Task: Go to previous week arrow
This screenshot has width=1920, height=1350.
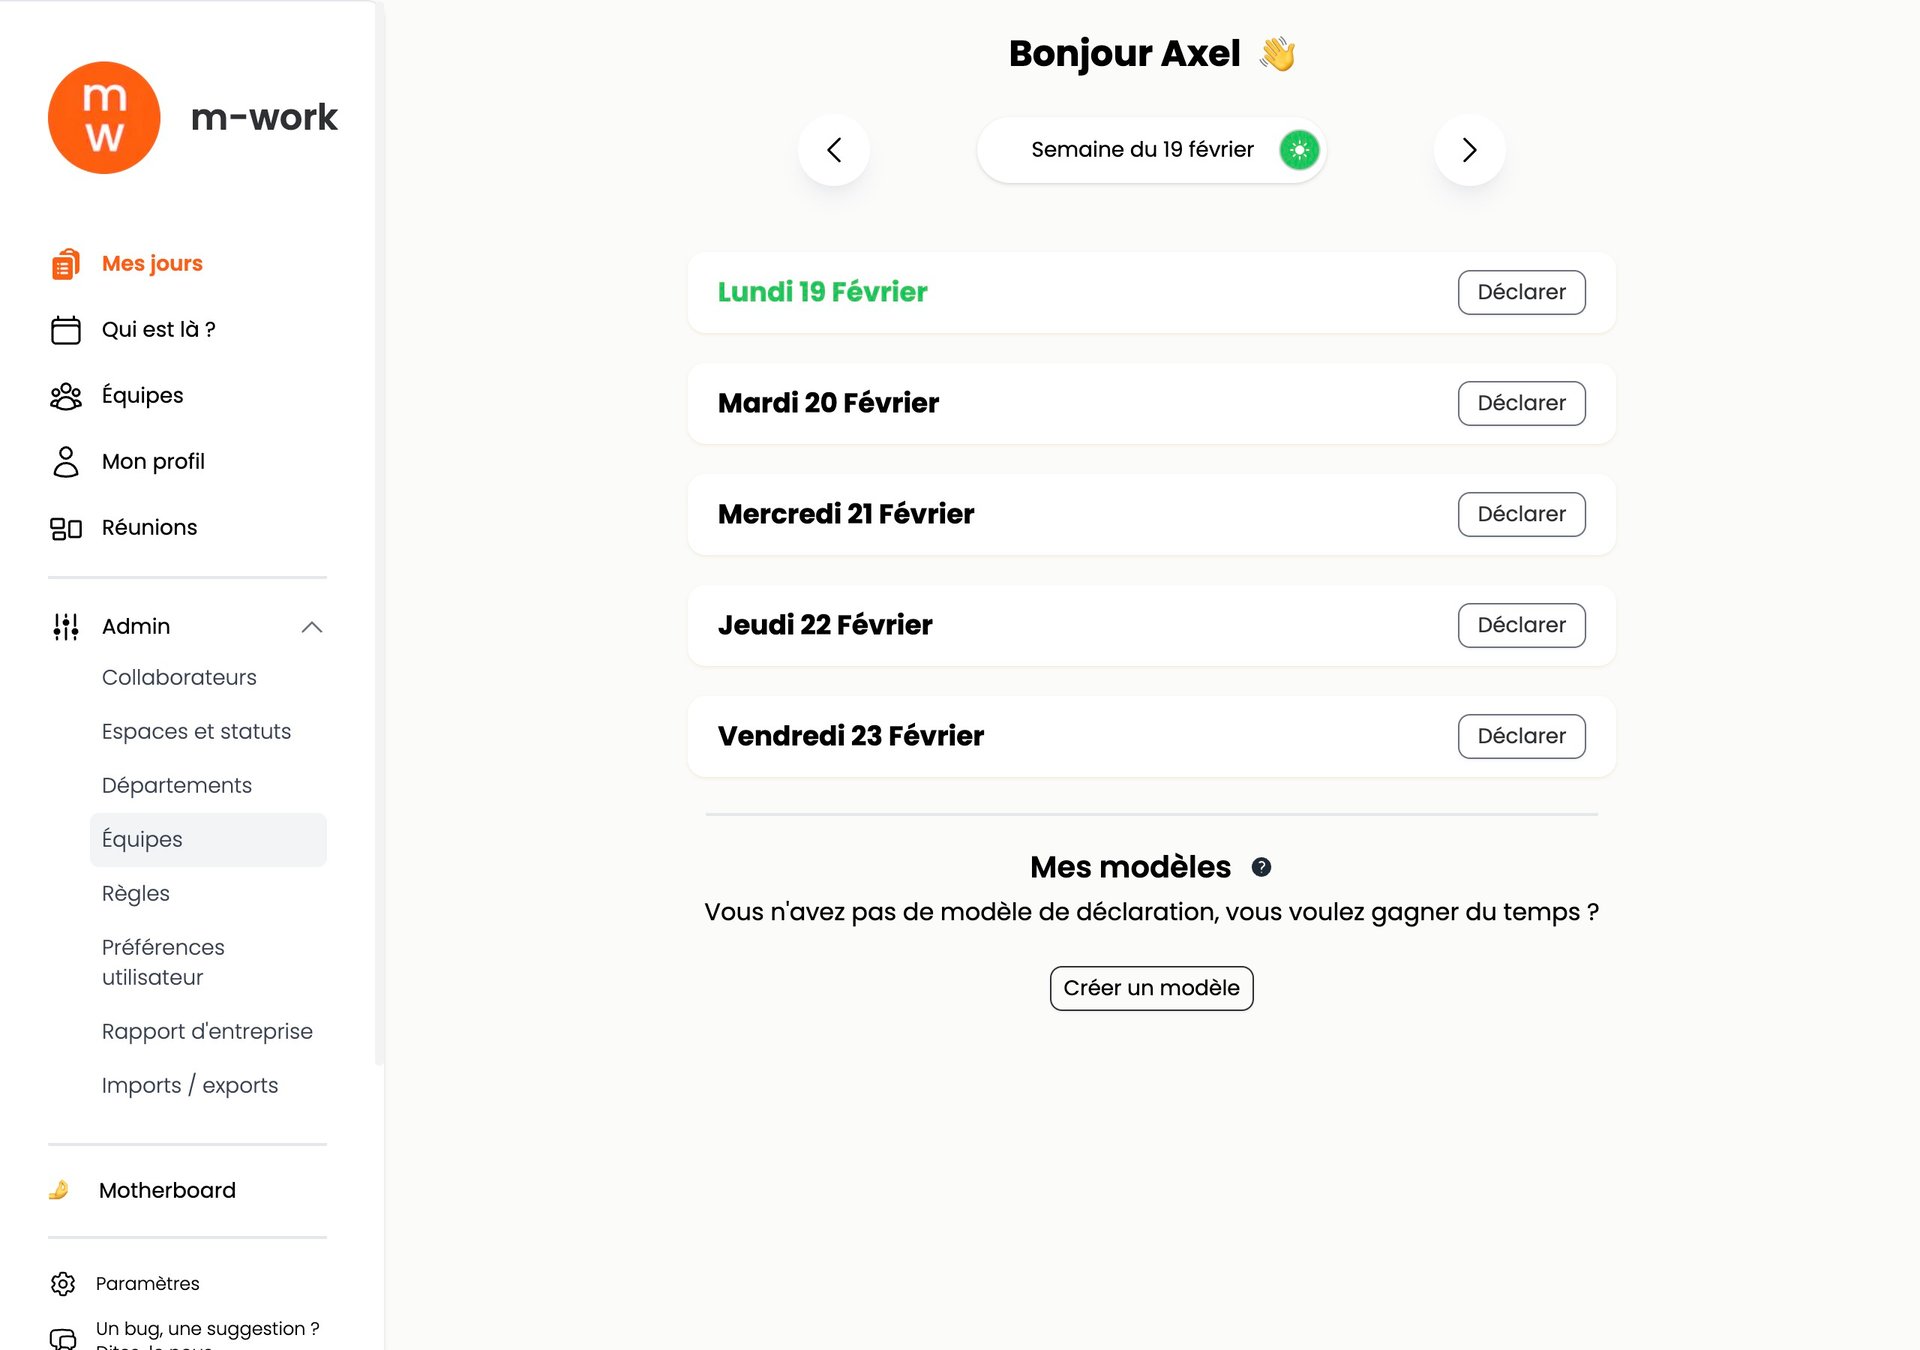Action: pyautogui.click(x=834, y=150)
